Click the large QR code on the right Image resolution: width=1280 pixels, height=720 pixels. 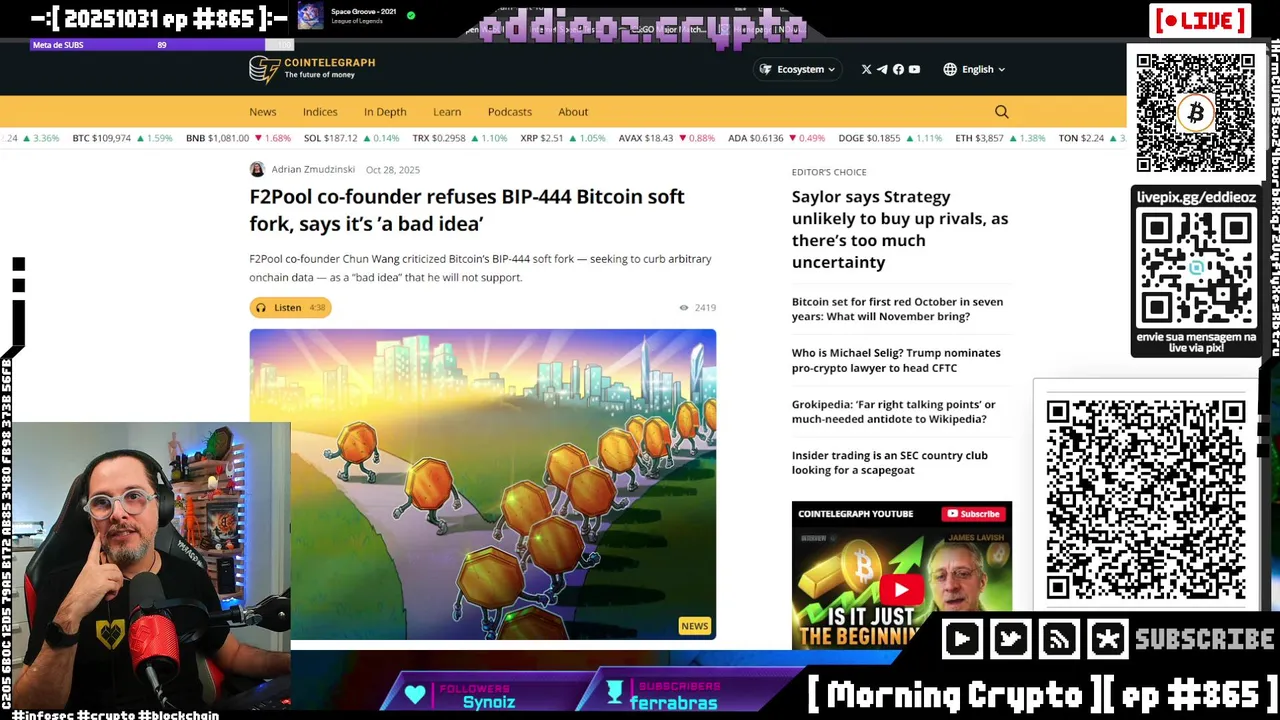[1146, 499]
